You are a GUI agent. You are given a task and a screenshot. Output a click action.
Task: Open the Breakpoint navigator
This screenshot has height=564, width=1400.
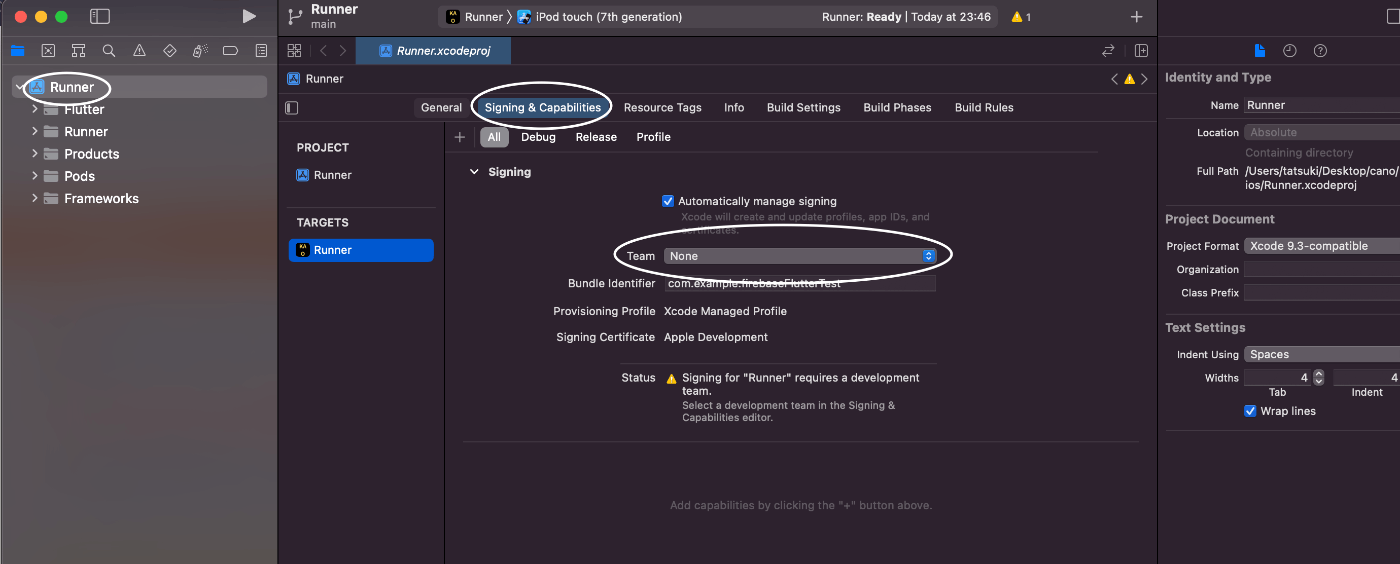coord(230,50)
